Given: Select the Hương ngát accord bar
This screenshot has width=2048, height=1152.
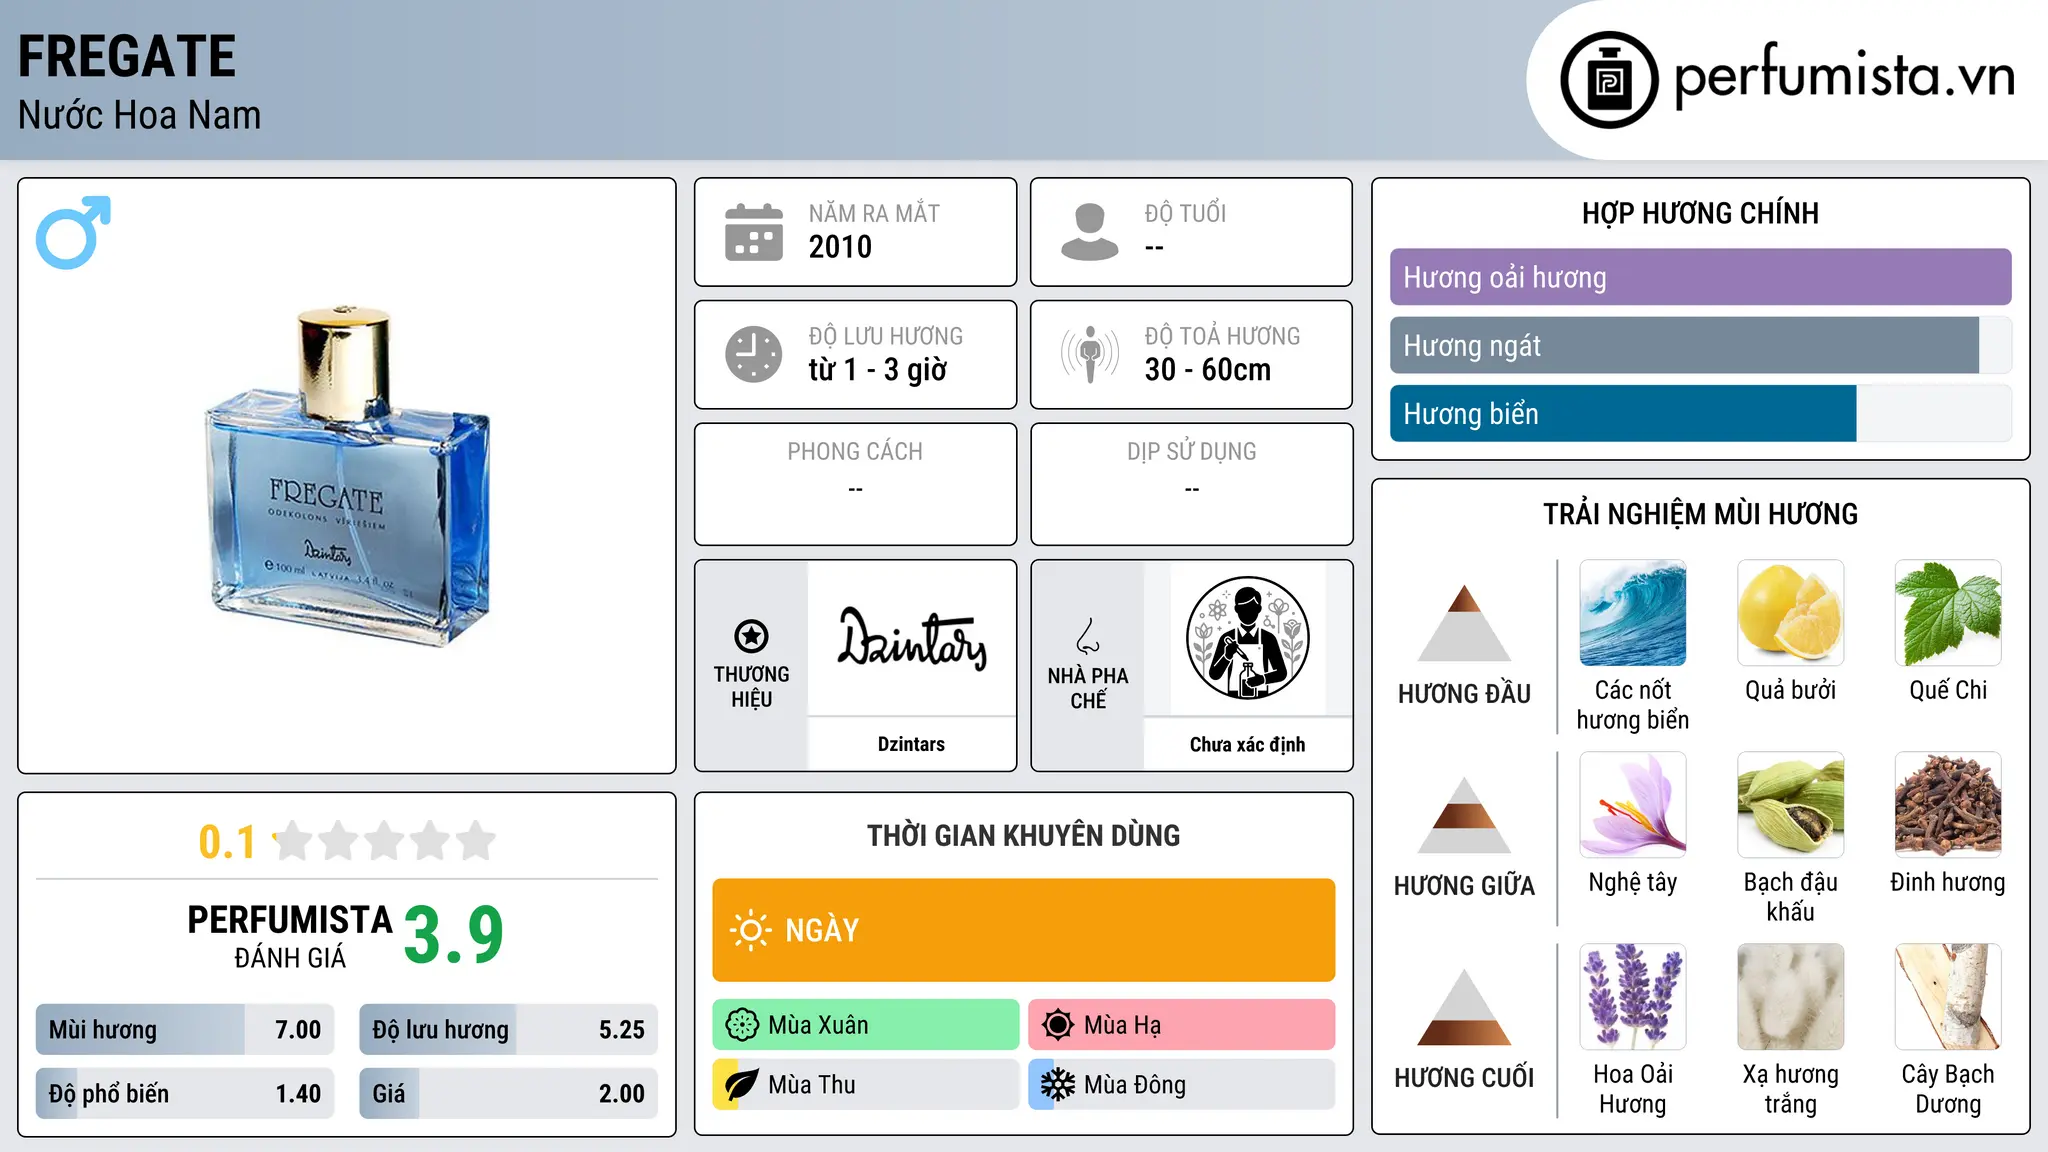Looking at the screenshot, I should pyautogui.click(x=1700, y=345).
